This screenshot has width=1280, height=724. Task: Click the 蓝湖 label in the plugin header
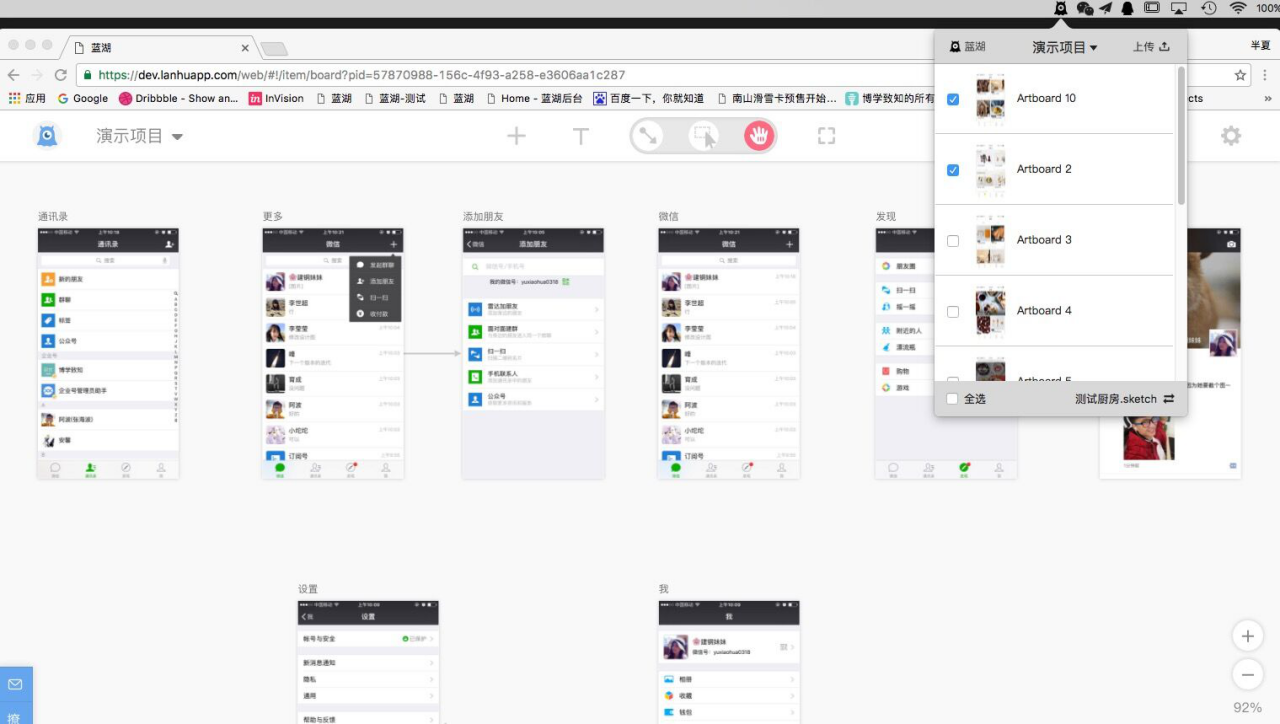pos(974,47)
